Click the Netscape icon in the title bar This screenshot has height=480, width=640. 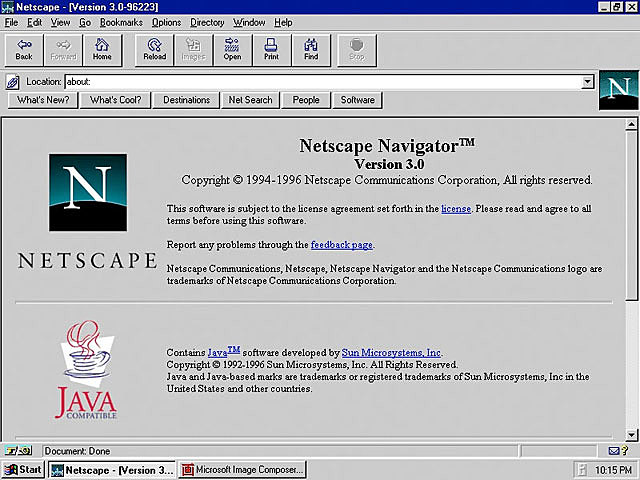pyautogui.click(x=7, y=7)
